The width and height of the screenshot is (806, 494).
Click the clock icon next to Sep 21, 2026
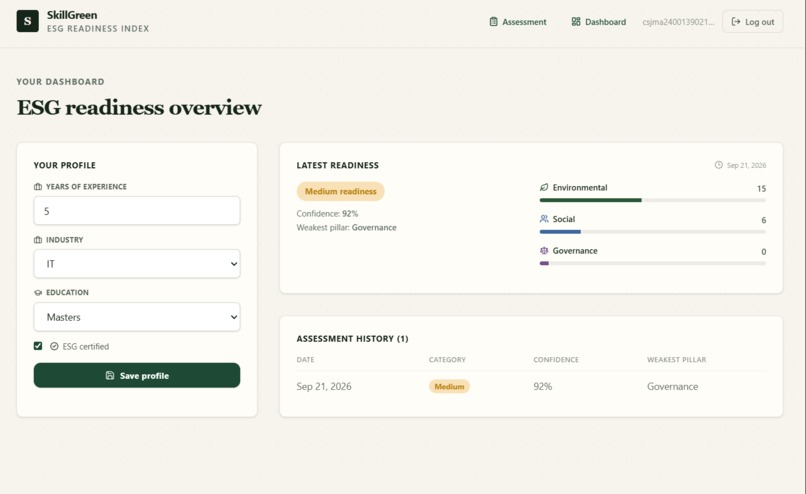click(x=719, y=165)
